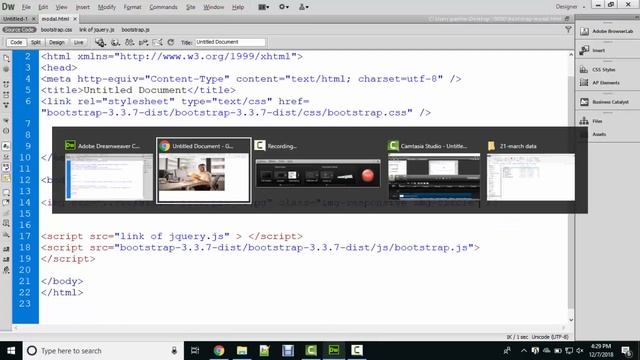Switch to the Untitled-1 document tab
The height and width of the screenshot is (360, 640).
click(15, 19)
